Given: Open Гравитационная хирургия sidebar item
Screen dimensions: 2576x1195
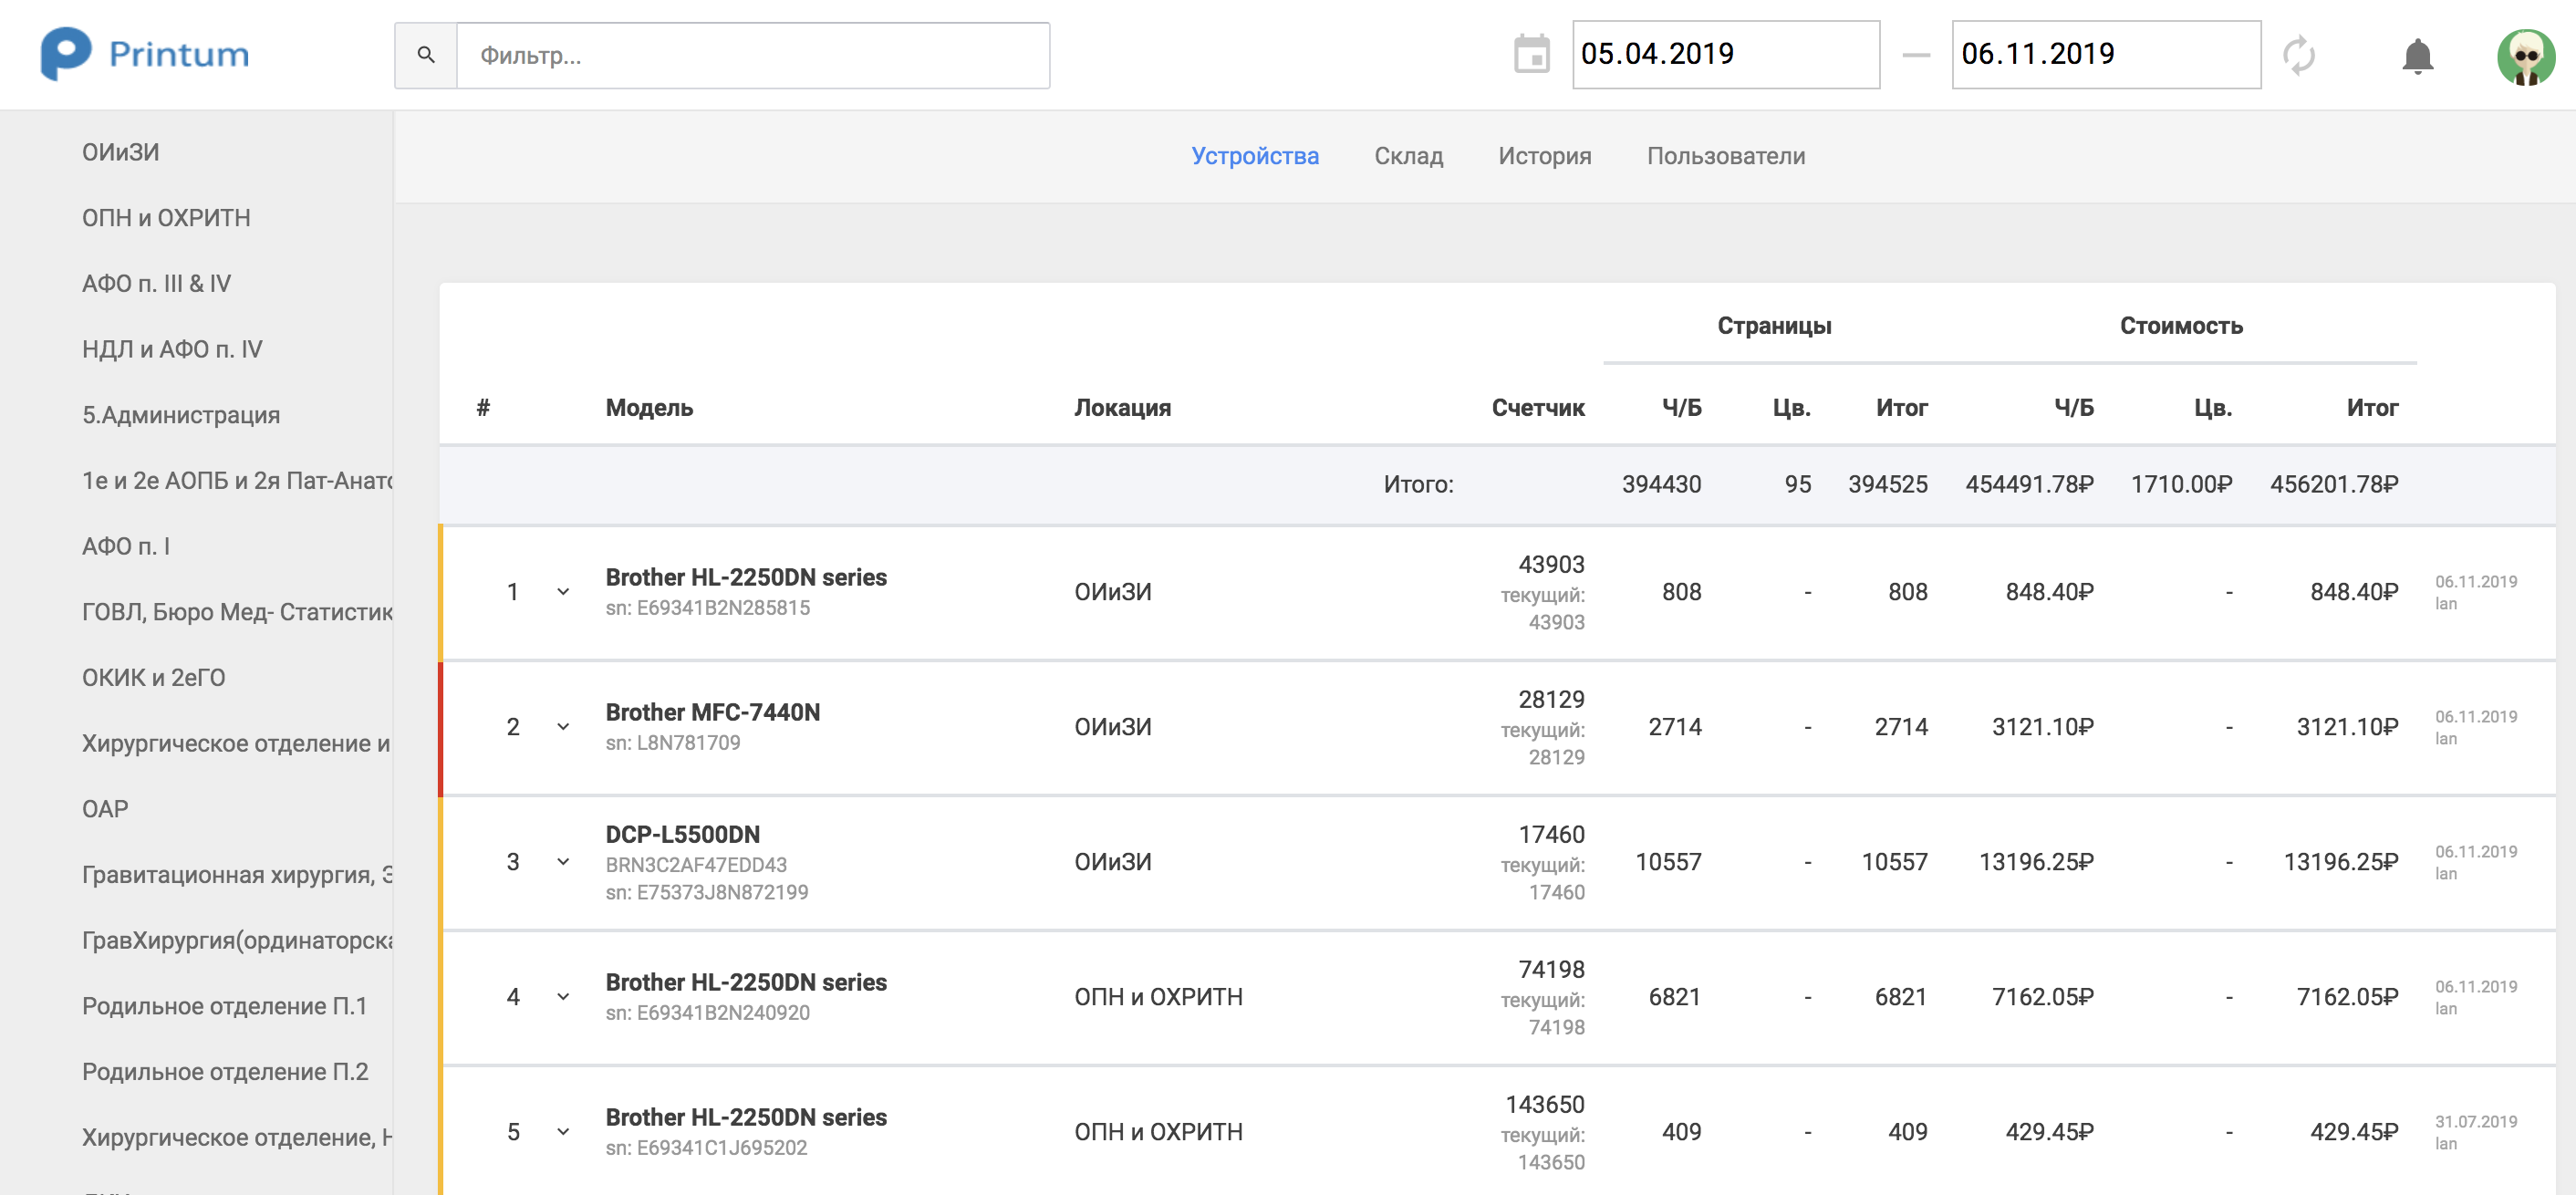Looking at the screenshot, I should [x=237, y=875].
